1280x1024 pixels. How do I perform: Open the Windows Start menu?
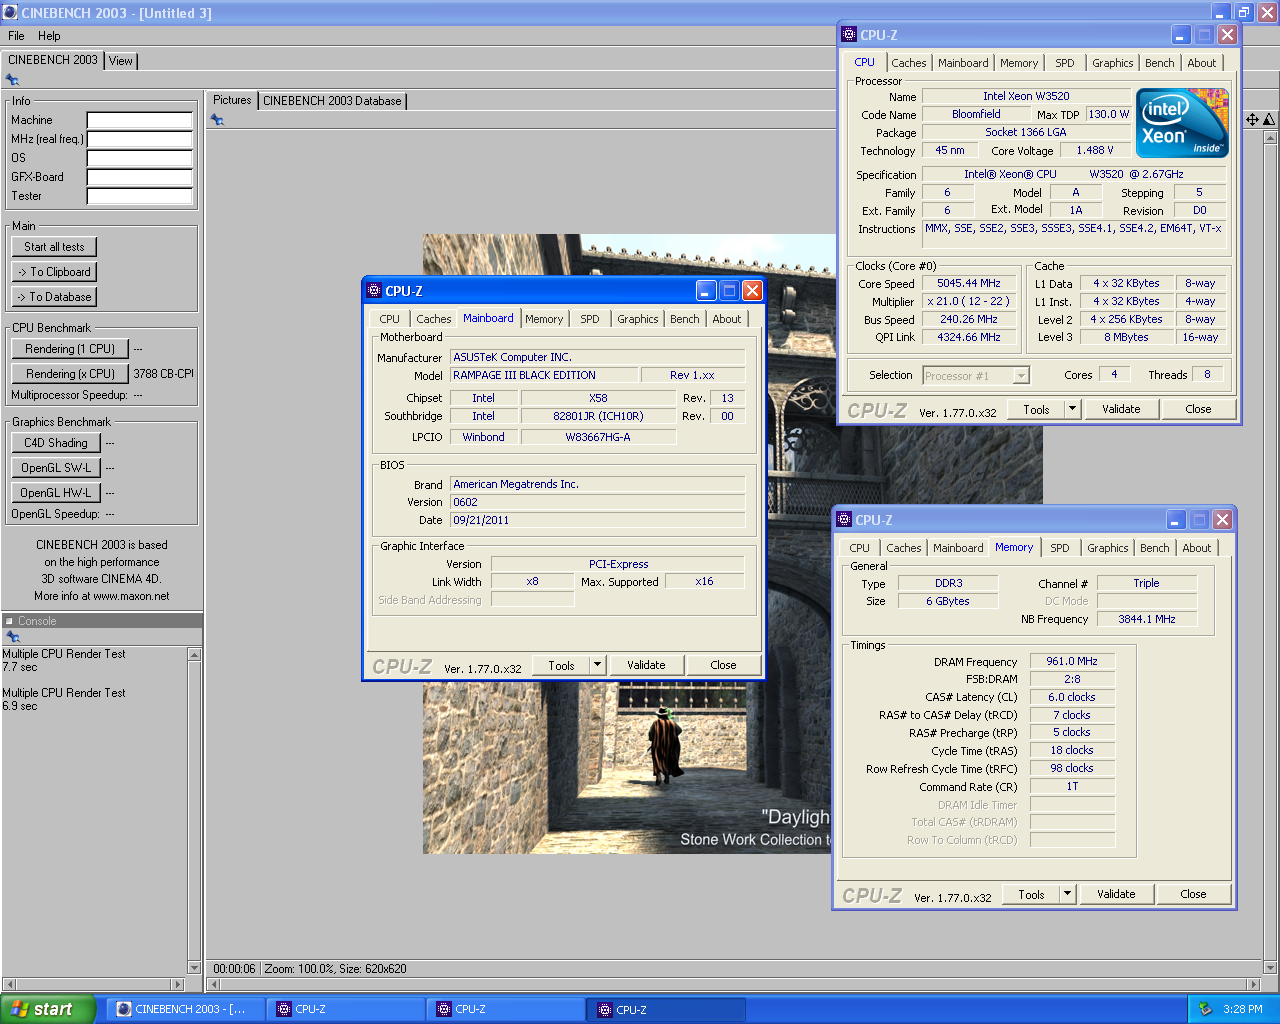click(x=48, y=1009)
